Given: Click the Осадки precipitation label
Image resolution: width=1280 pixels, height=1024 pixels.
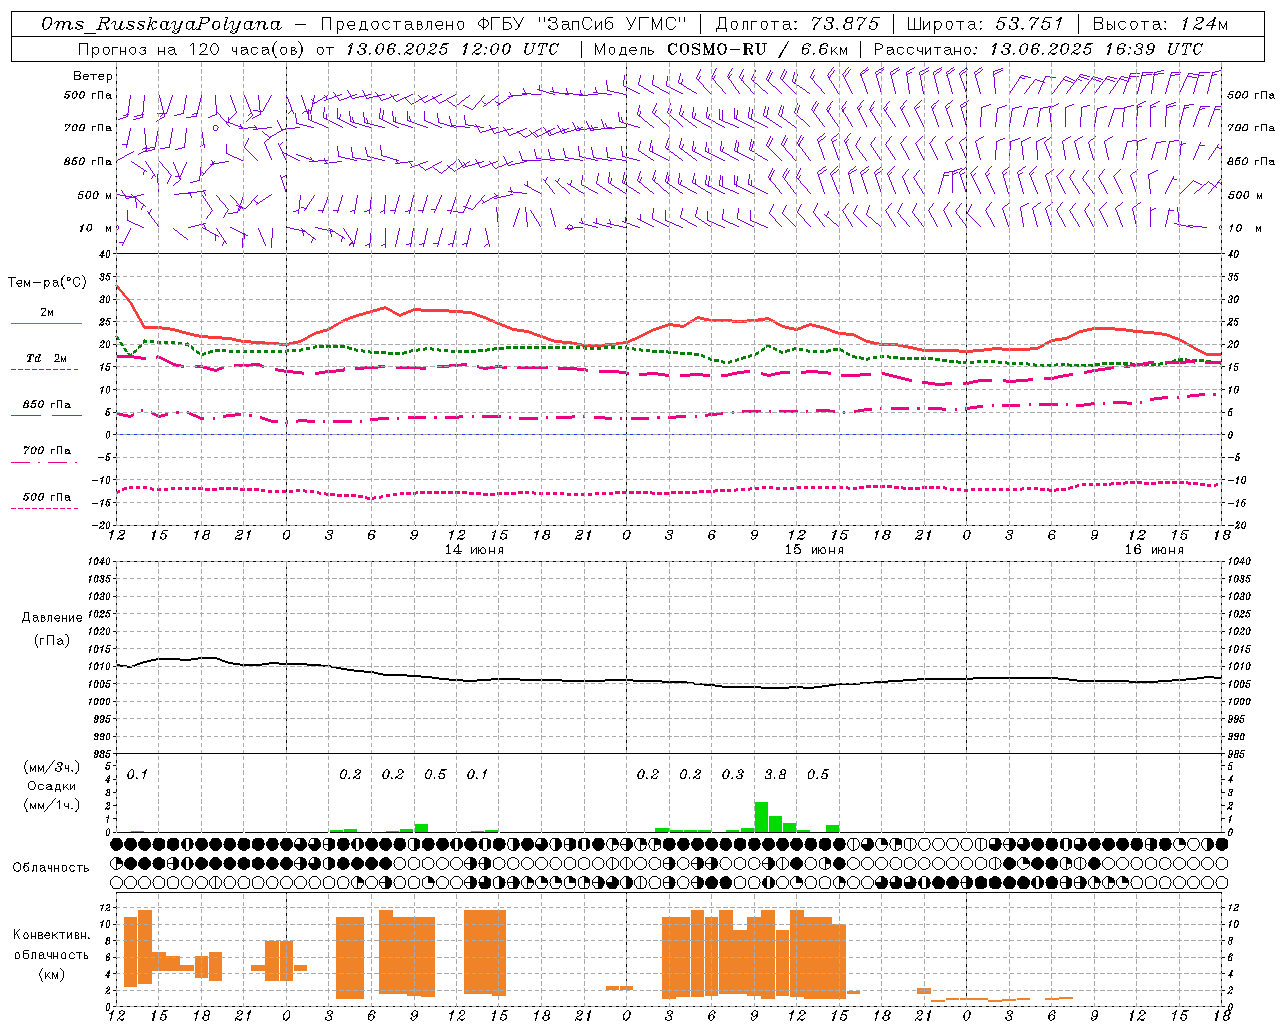Looking at the screenshot, I should pyautogui.click(x=51, y=786).
